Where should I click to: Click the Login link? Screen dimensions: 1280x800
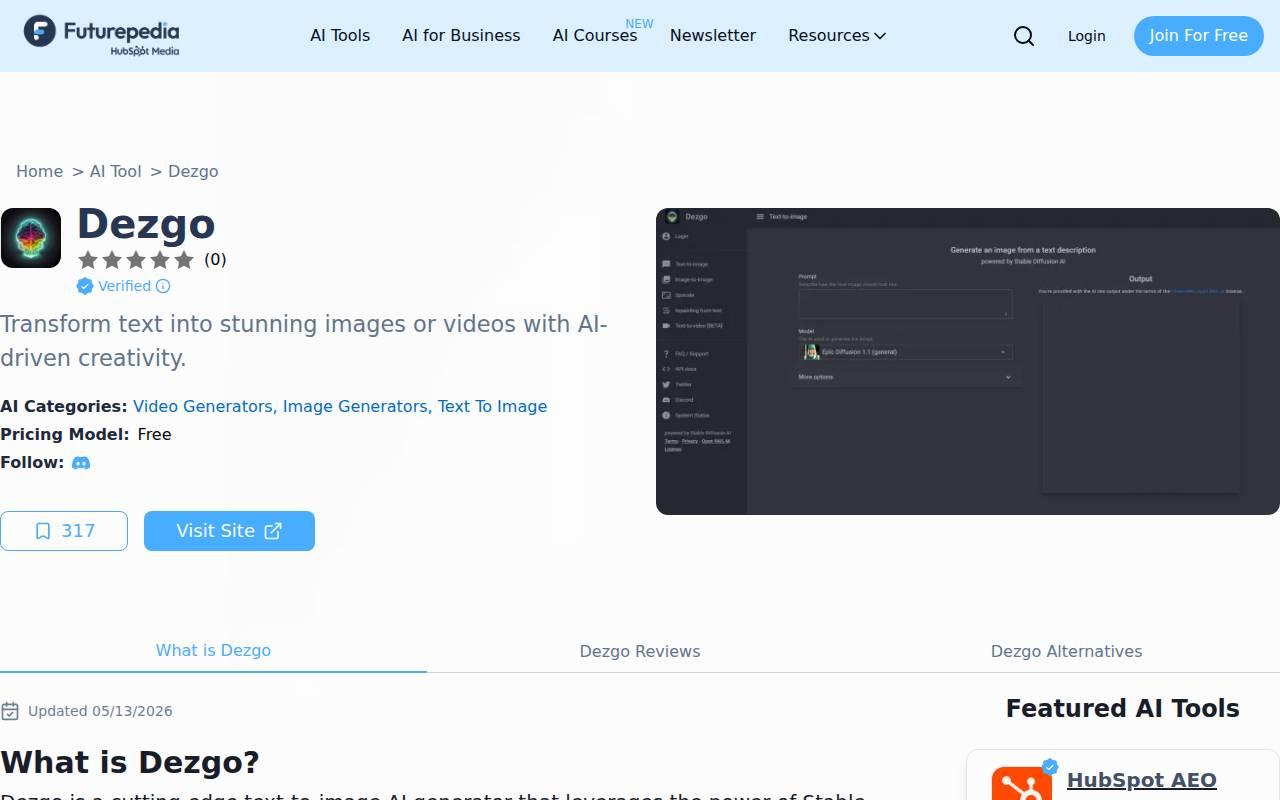tap(1086, 36)
